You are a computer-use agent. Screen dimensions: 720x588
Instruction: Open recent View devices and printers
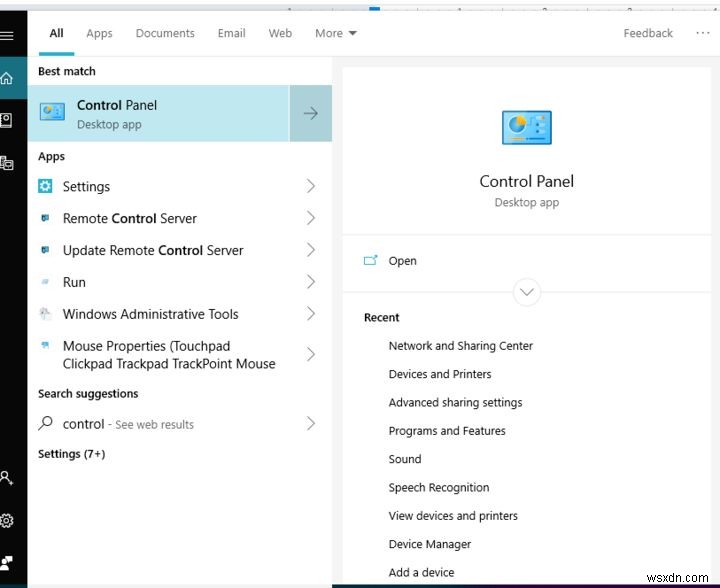point(453,516)
